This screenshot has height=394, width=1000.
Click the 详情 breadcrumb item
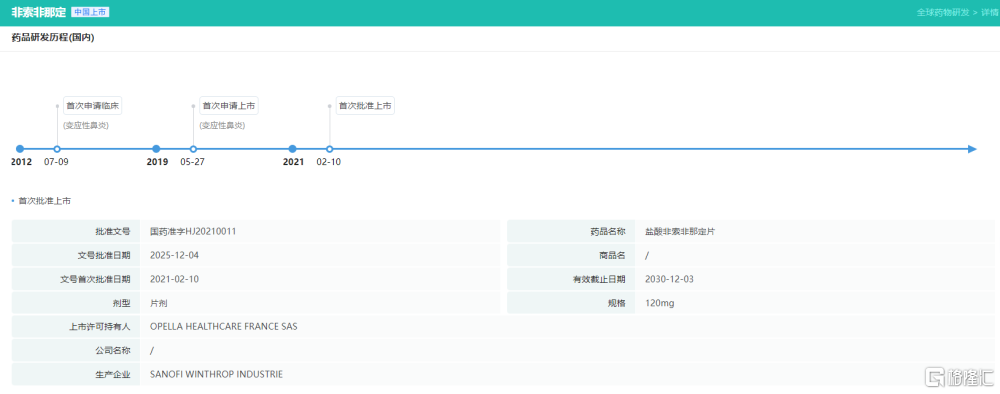[990, 12]
